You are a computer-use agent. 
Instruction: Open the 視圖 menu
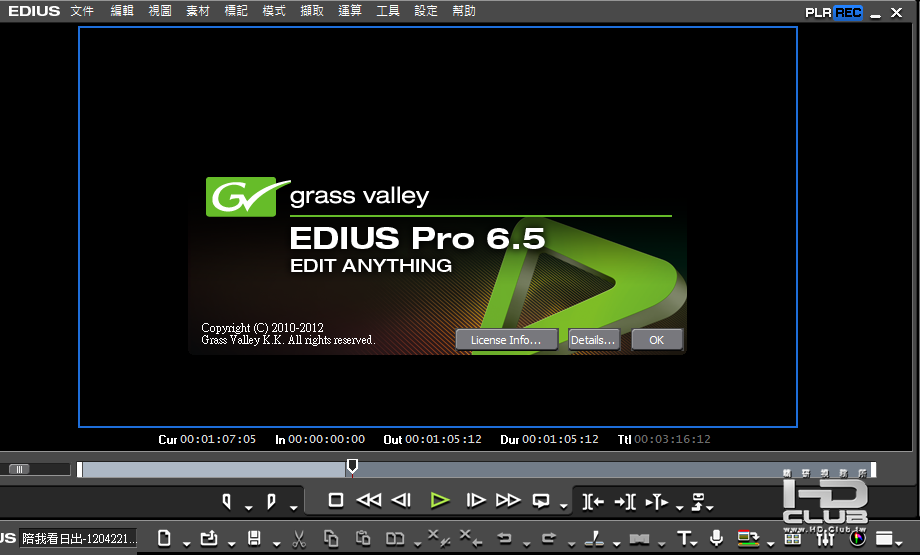click(160, 11)
